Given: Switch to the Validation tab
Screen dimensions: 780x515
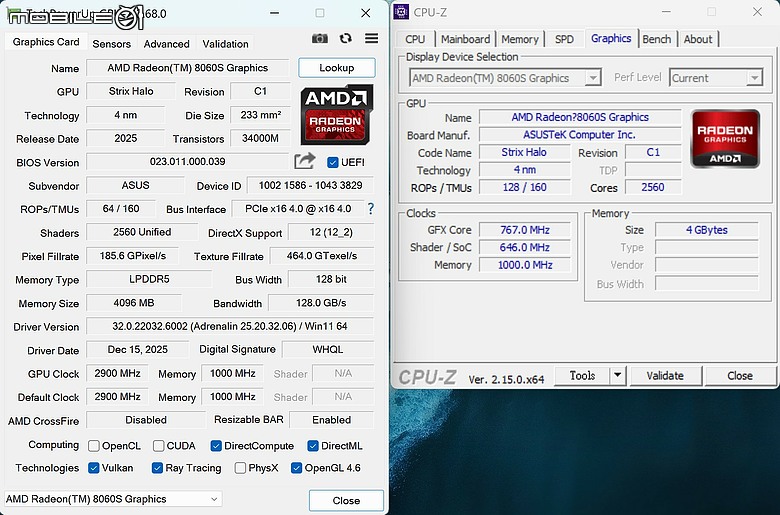Looking at the screenshot, I should 225,44.
